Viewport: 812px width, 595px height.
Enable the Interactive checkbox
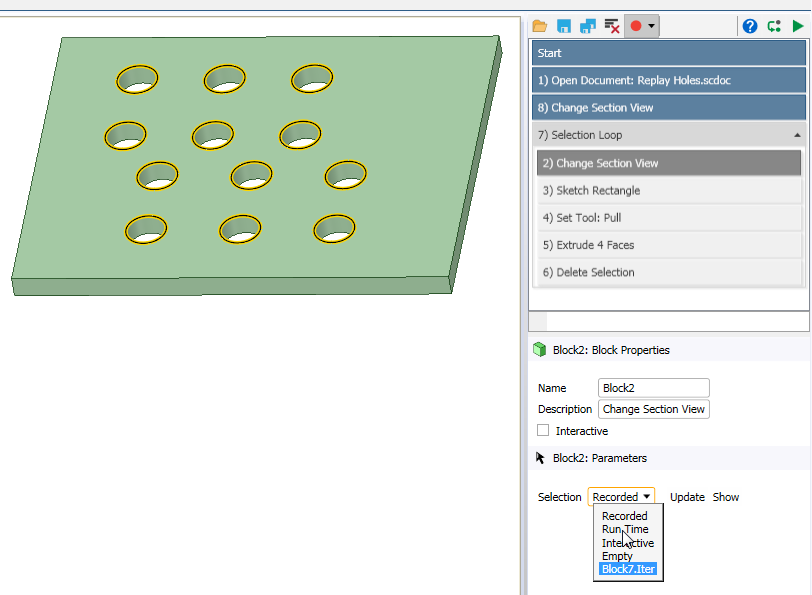[x=543, y=430]
